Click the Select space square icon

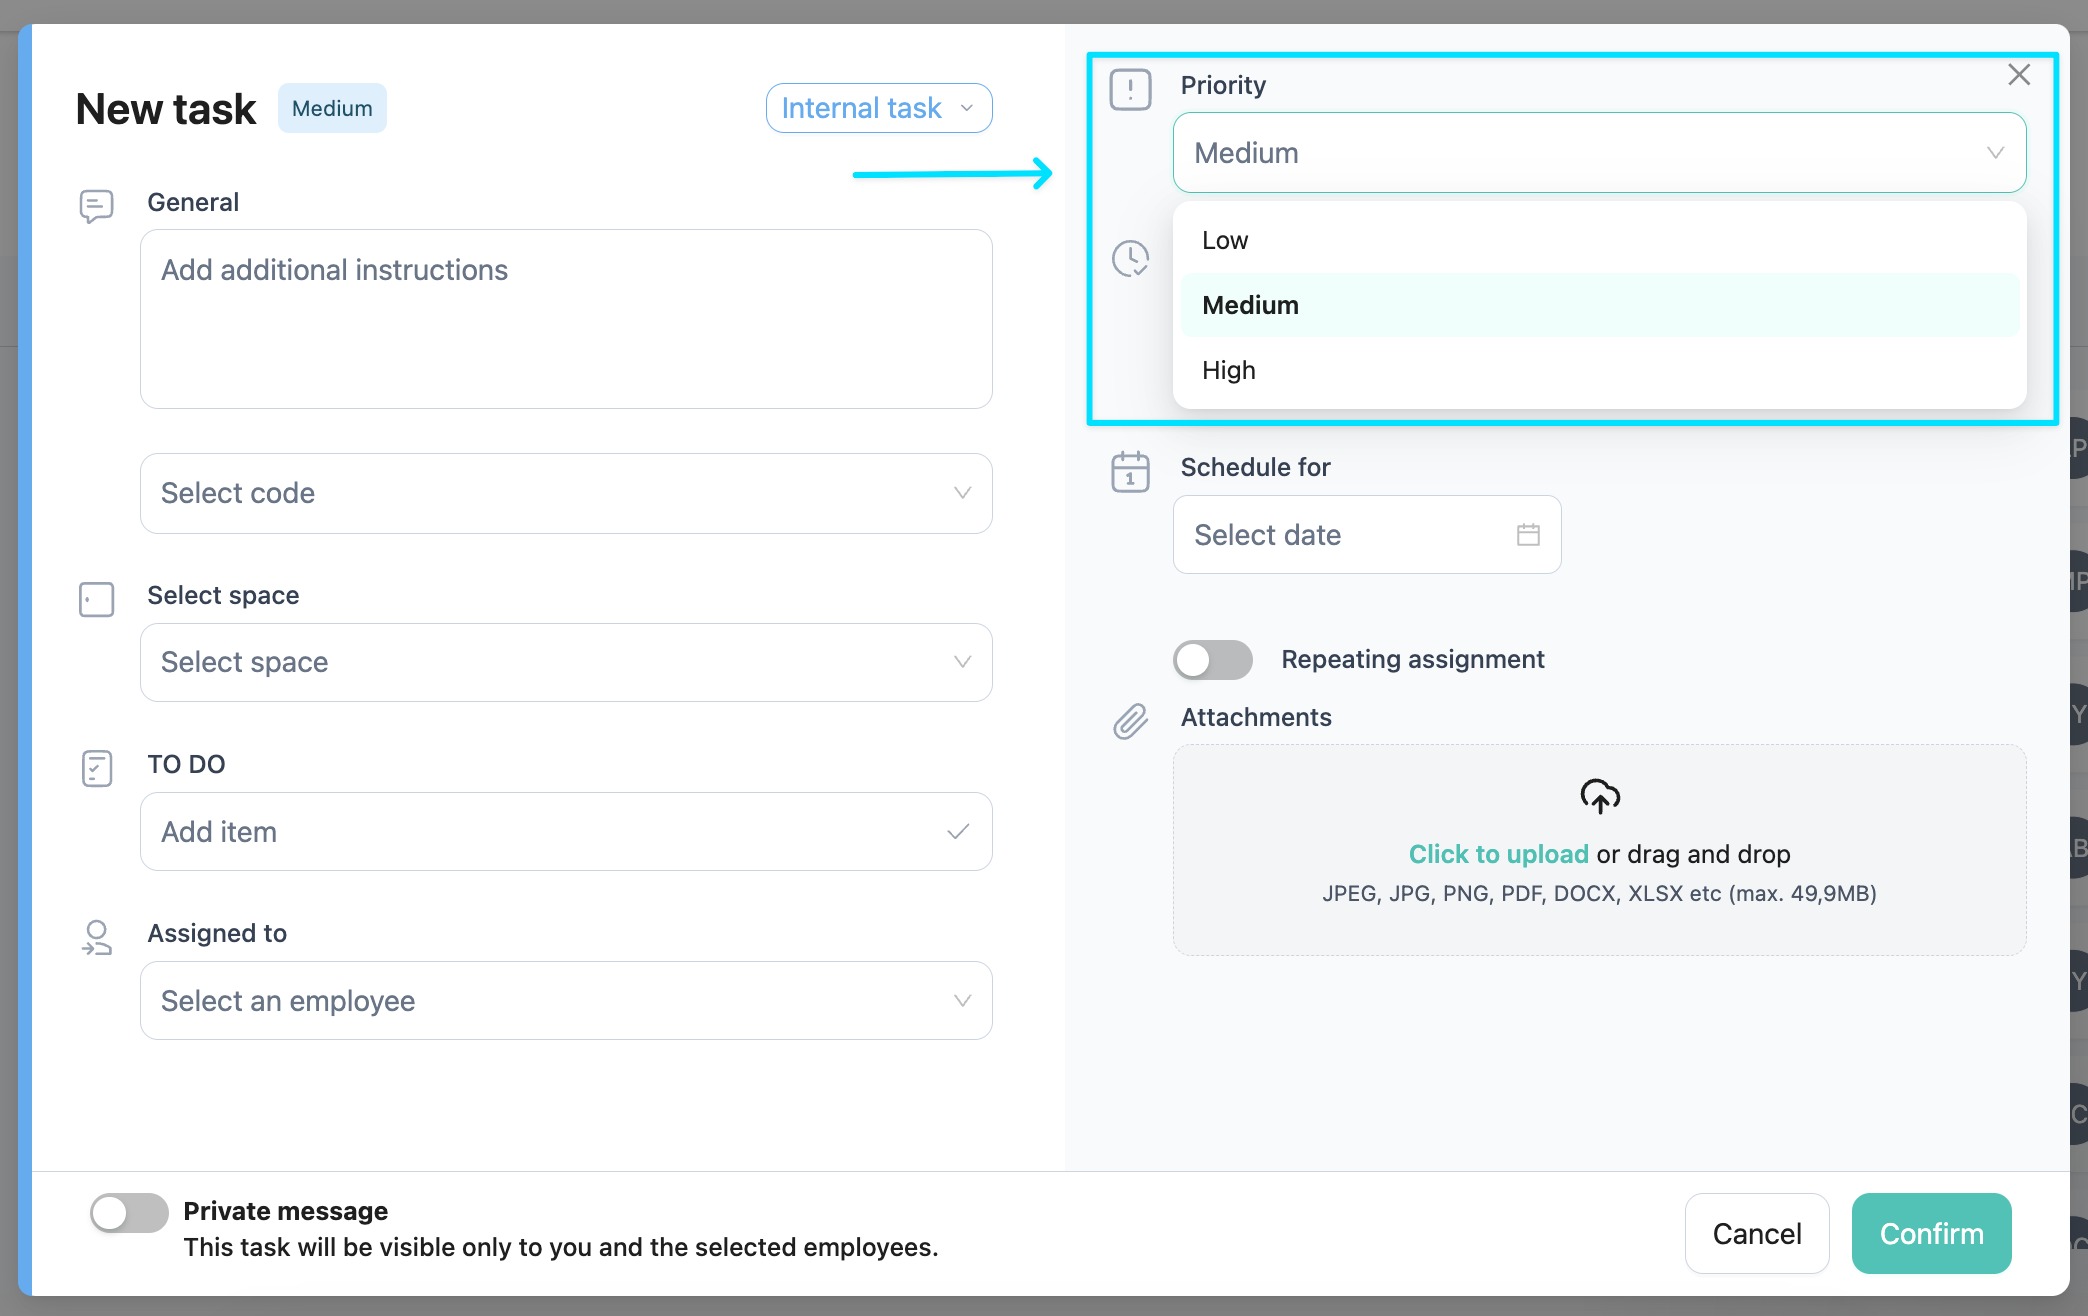(96, 599)
